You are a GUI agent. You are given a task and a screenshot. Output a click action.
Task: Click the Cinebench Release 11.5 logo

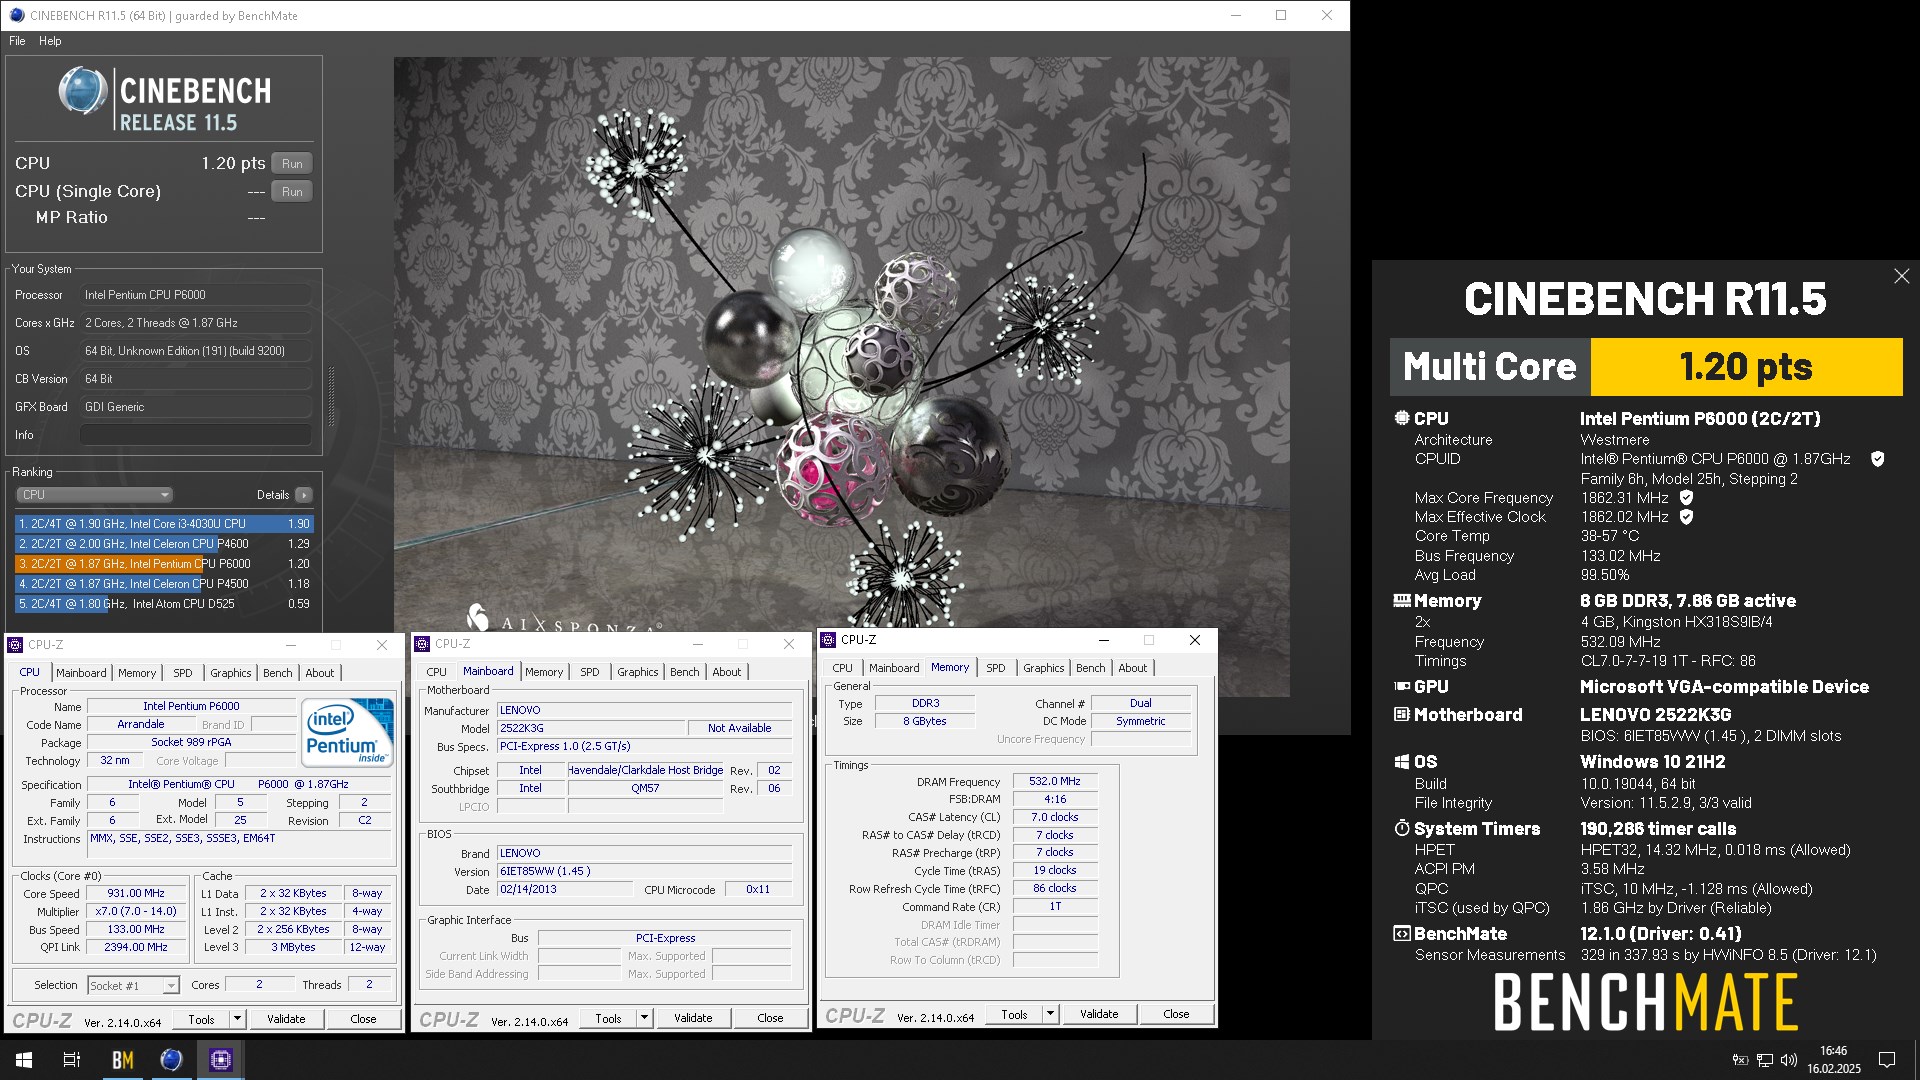tap(165, 100)
